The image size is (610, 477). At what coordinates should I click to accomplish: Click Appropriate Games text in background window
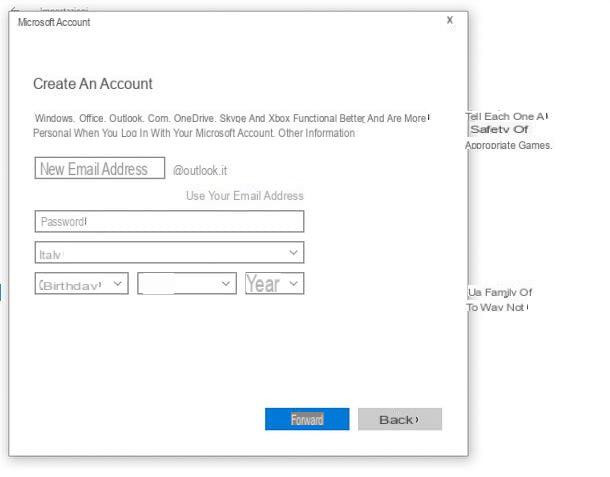tap(508, 146)
